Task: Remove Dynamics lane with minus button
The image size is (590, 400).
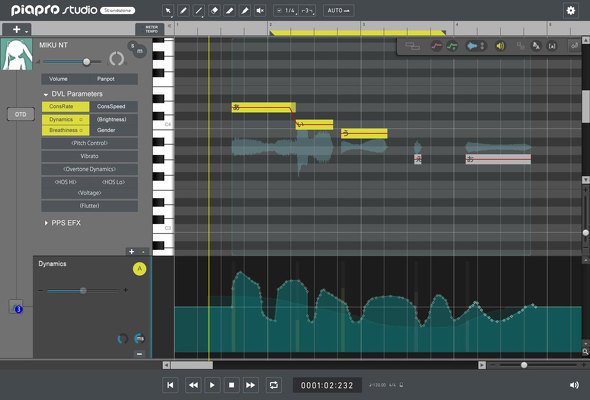Action: pos(139,354)
